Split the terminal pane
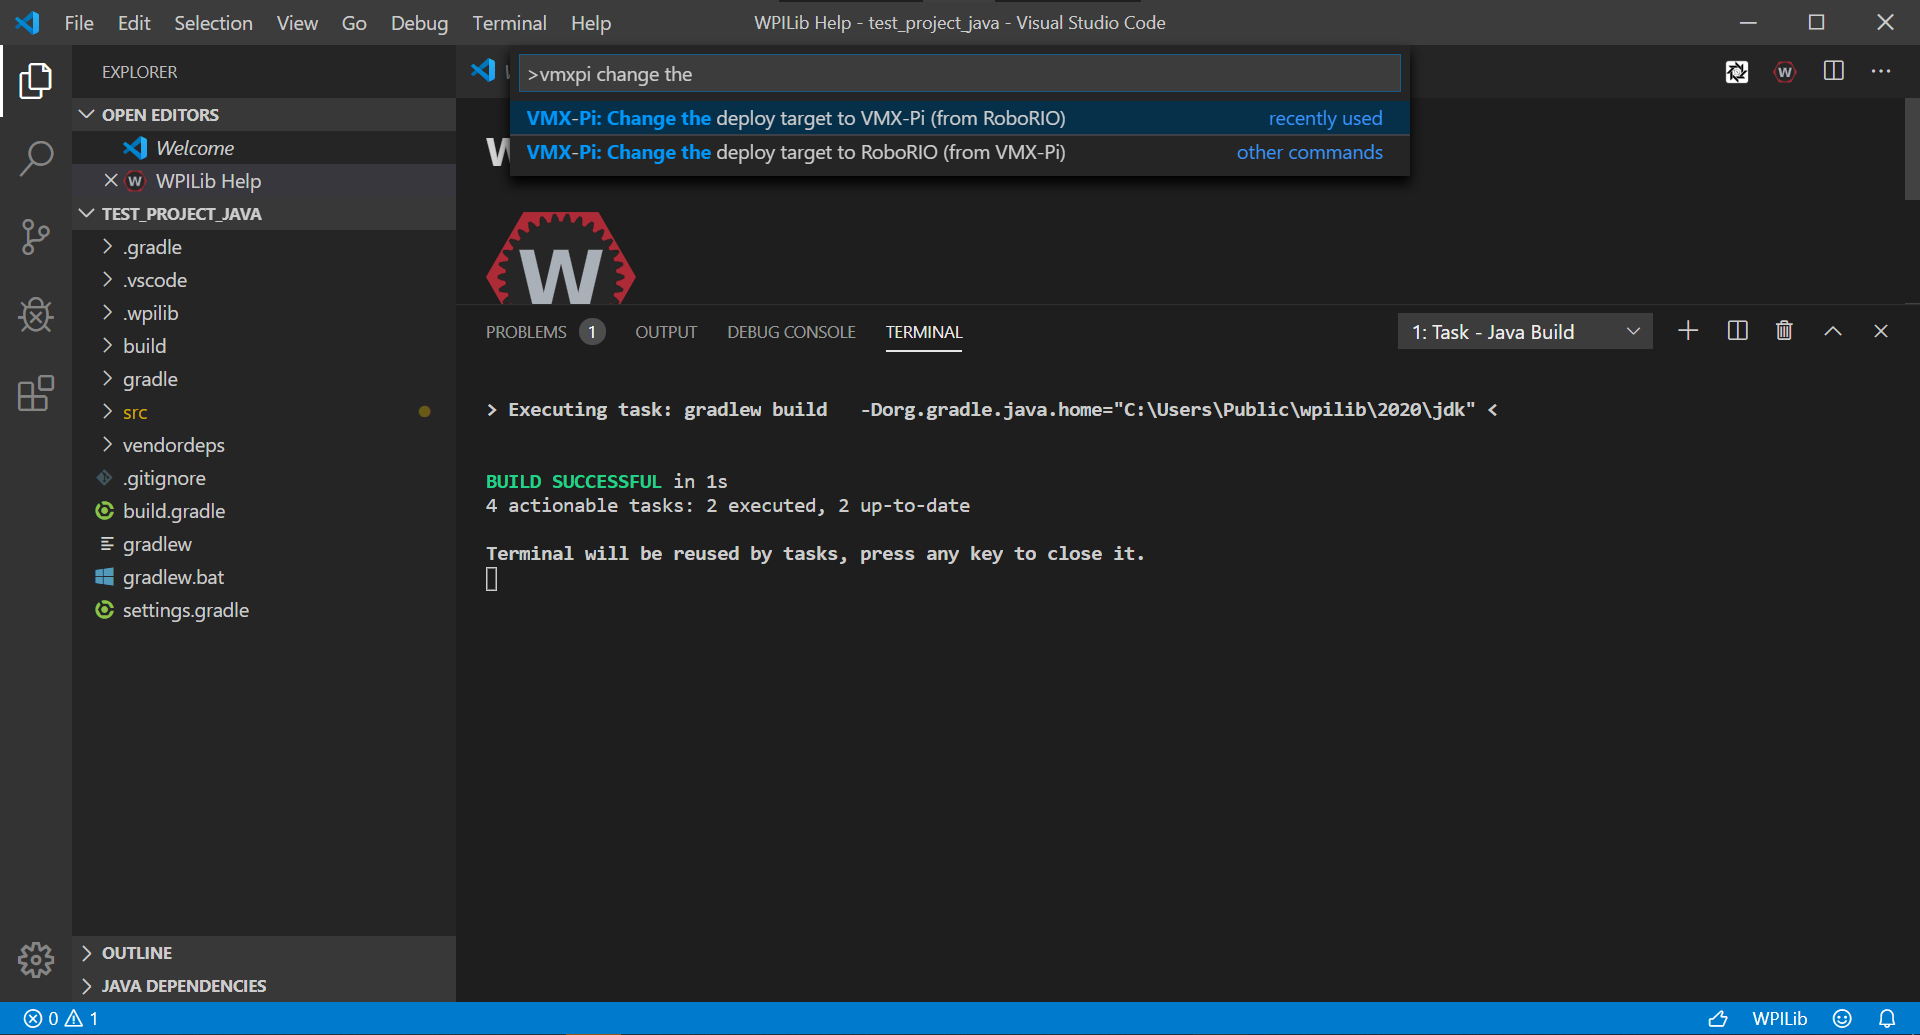1920x1035 pixels. [x=1738, y=331]
